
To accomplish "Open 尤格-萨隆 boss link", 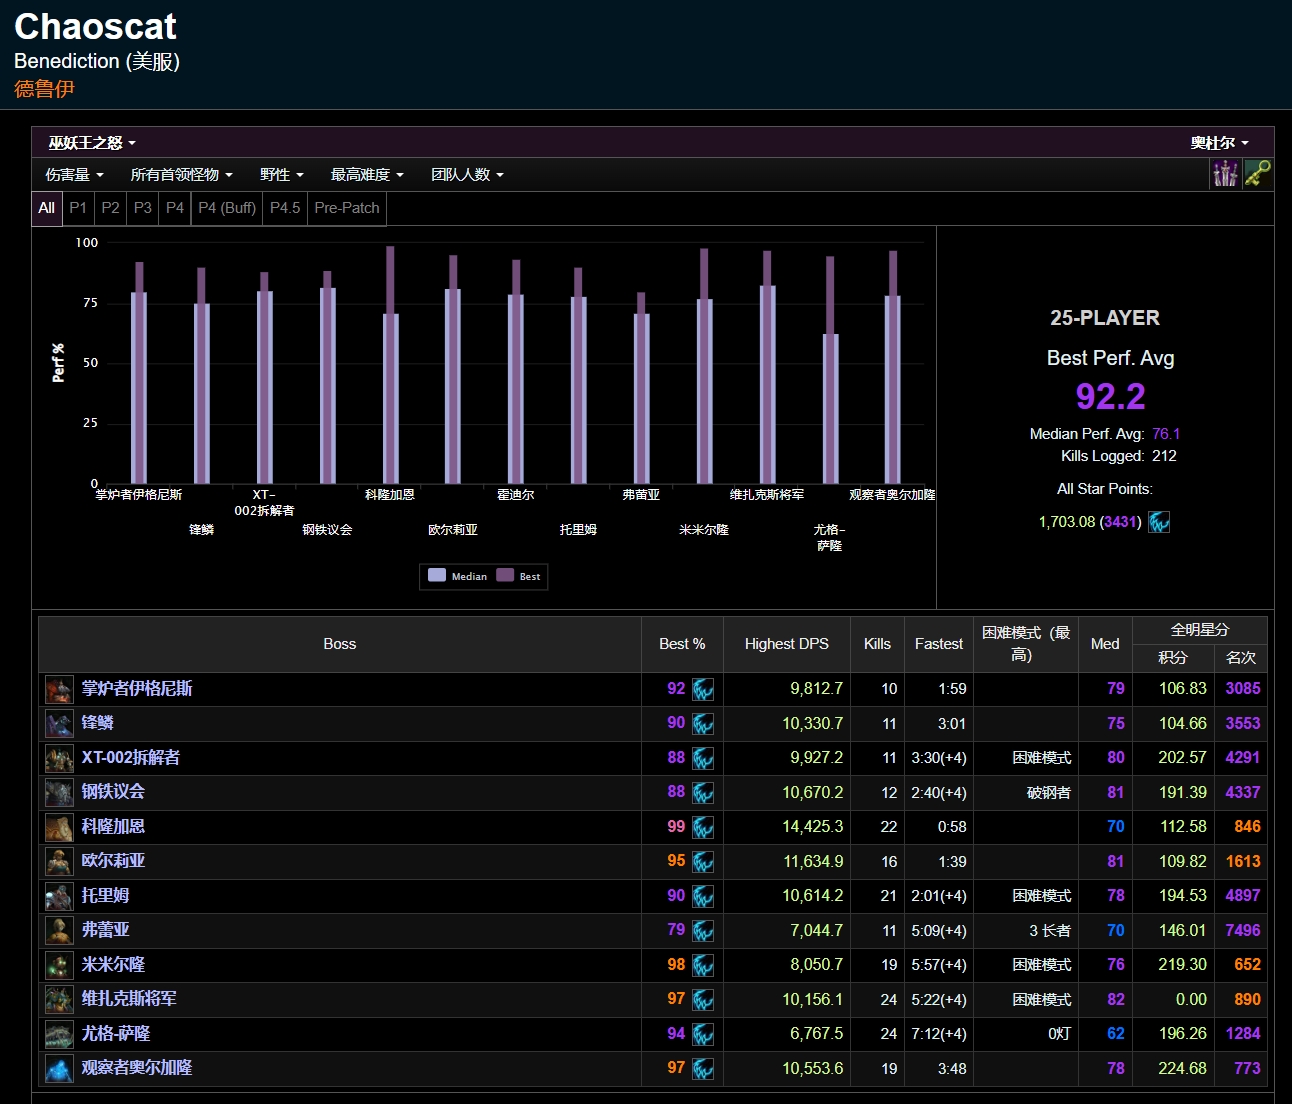I will [116, 1034].
